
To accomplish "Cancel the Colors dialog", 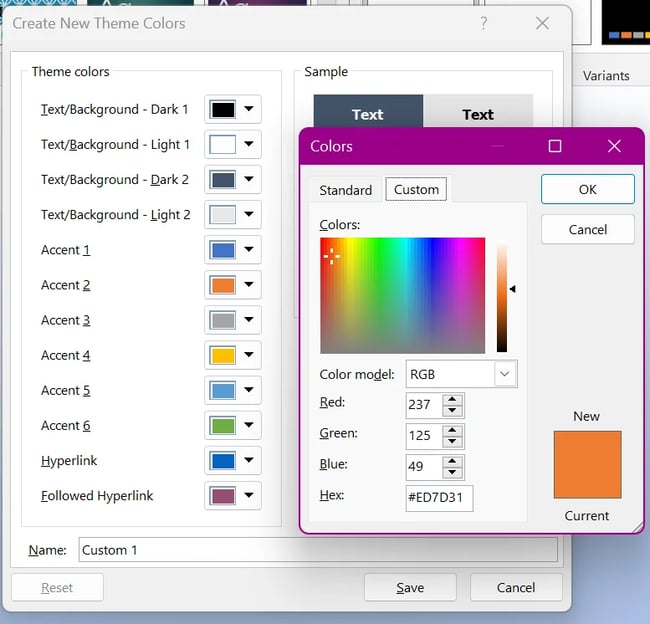I will click(587, 229).
